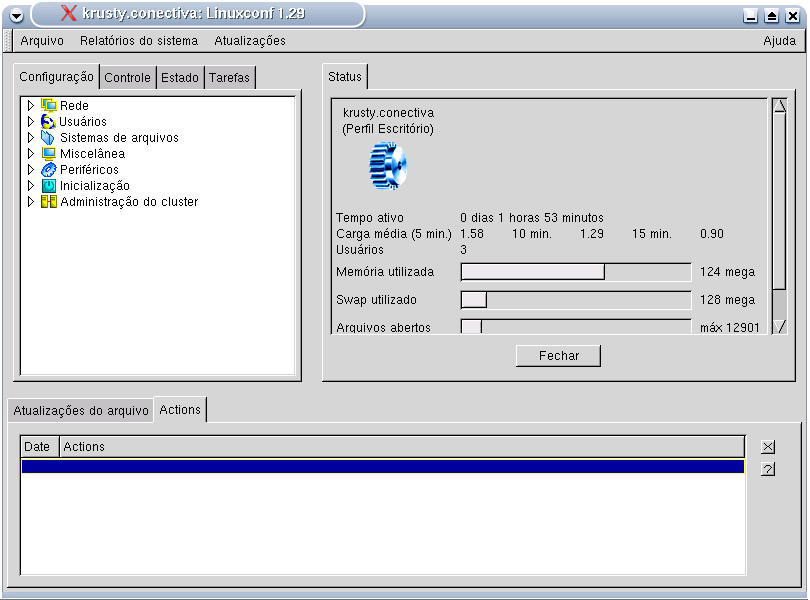Switch to Atualizações do arquivo tab
Viewport: 810px width, 600px height.
pos(81,410)
